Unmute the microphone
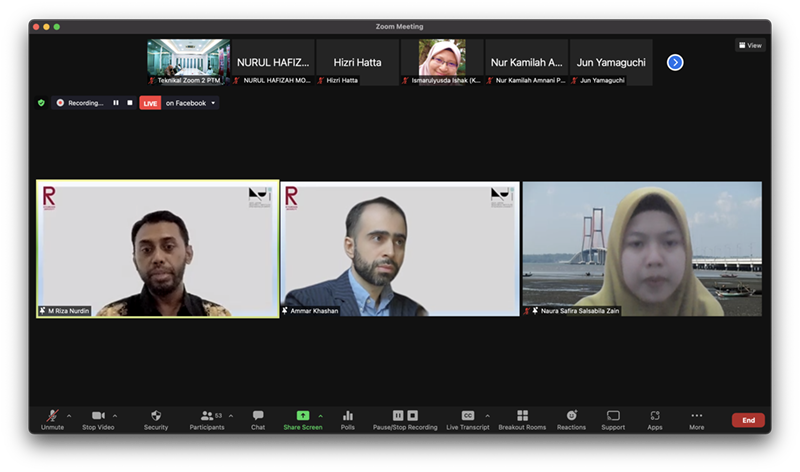The image size is (800, 472). (52, 417)
